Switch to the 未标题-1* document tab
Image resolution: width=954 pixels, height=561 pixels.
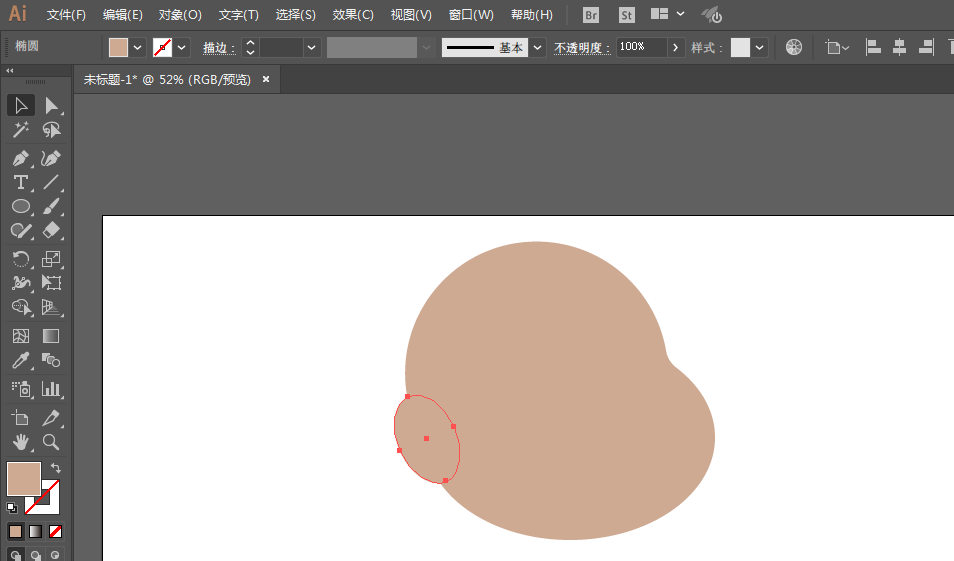point(167,79)
